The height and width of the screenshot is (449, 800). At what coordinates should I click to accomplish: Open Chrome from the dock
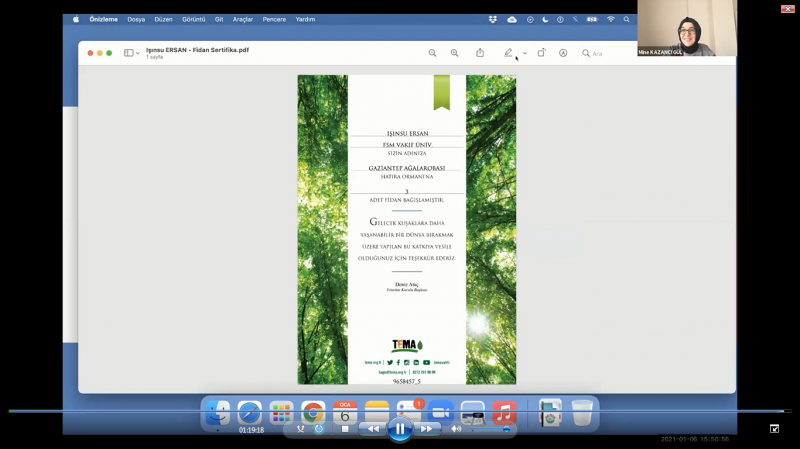coord(313,412)
